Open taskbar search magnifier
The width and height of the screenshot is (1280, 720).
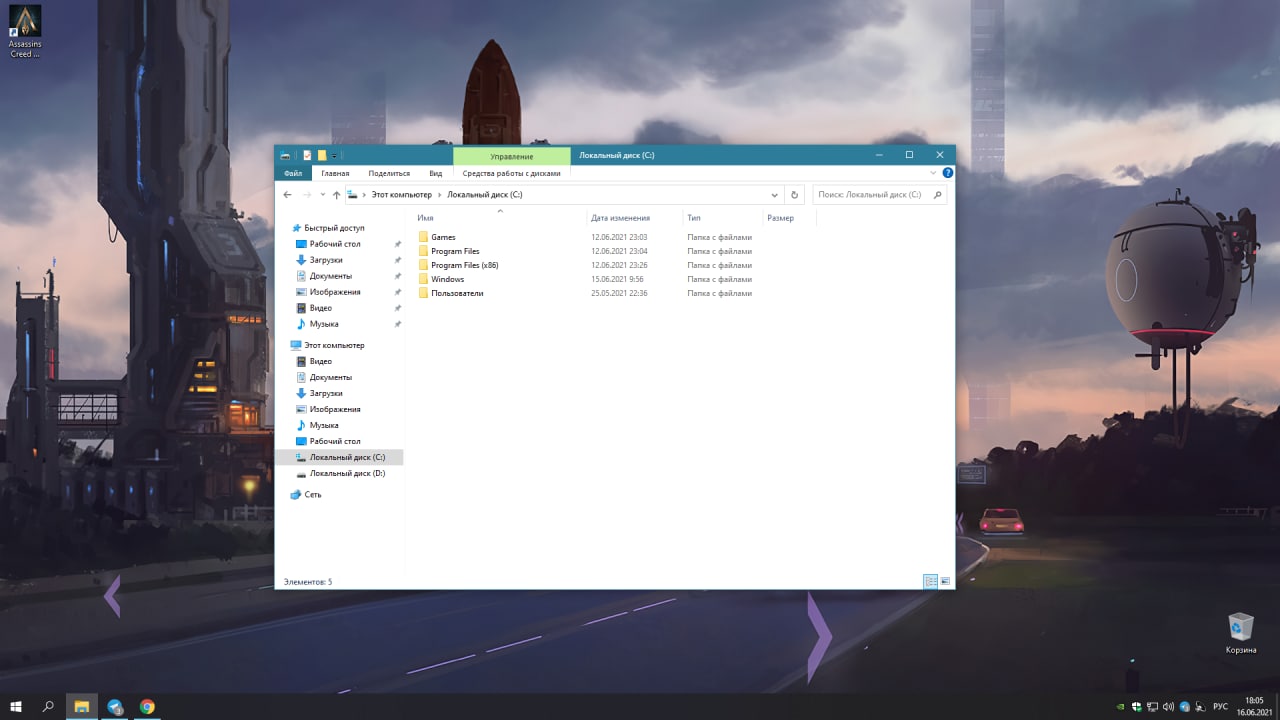(48, 706)
